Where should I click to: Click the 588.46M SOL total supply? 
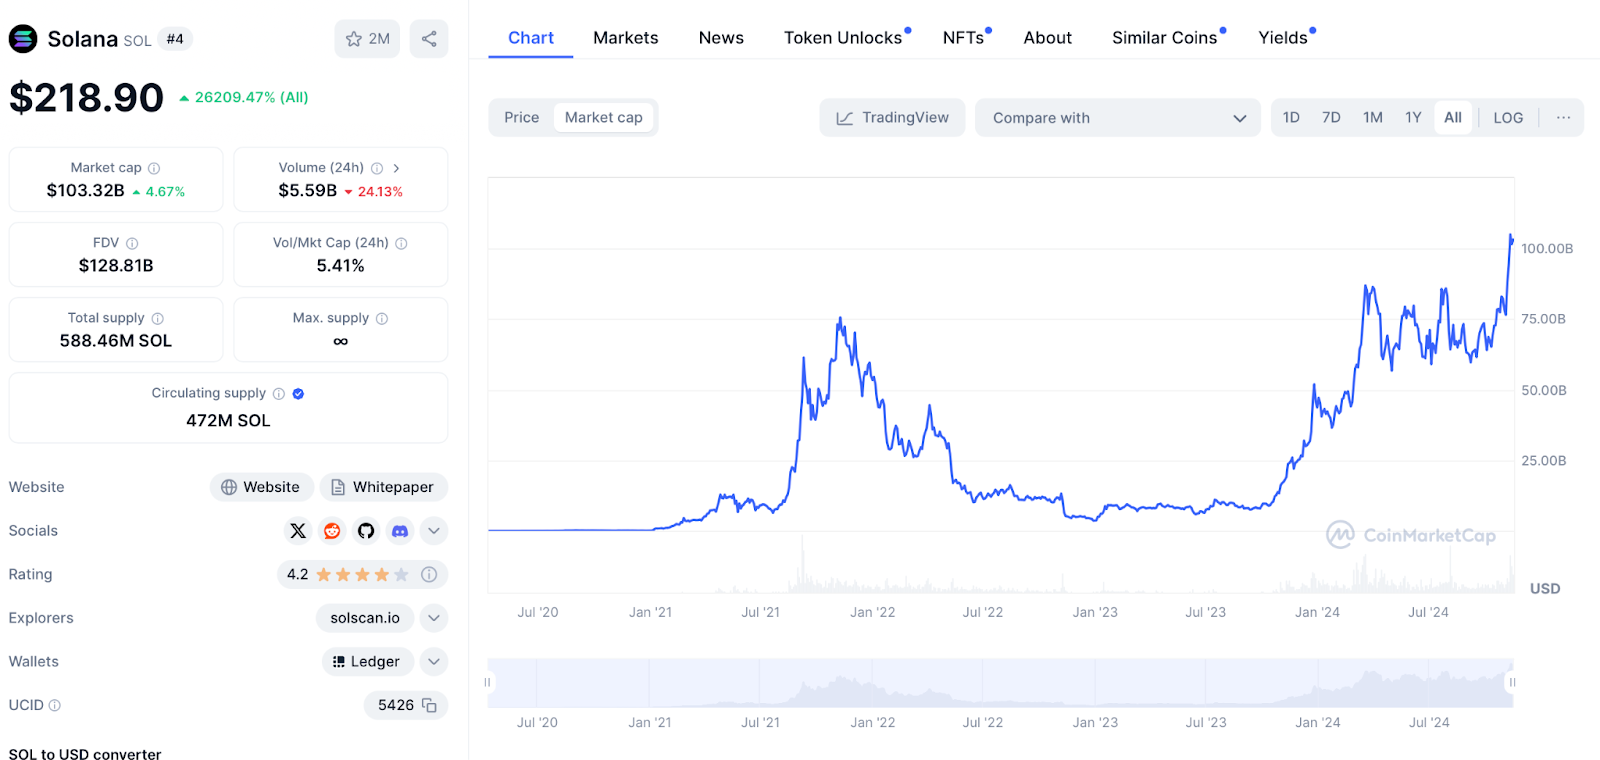point(116,340)
